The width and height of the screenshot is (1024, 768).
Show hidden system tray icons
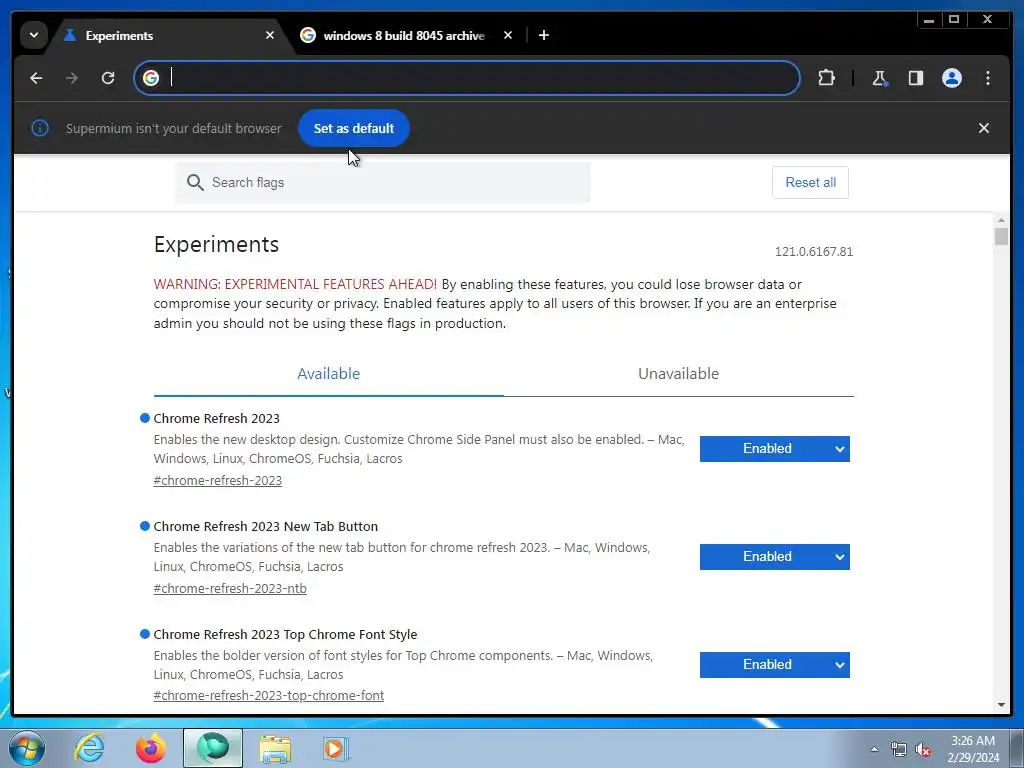[874, 749]
